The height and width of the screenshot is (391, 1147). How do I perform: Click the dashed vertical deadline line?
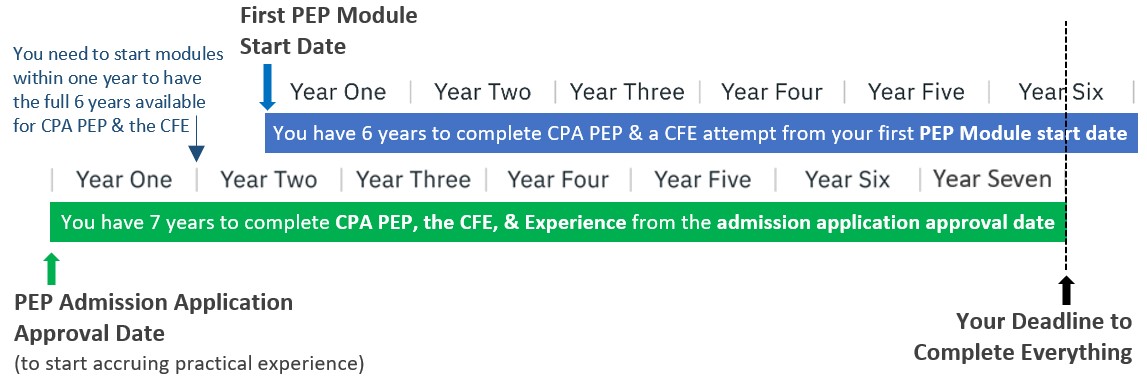pos(1066,146)
